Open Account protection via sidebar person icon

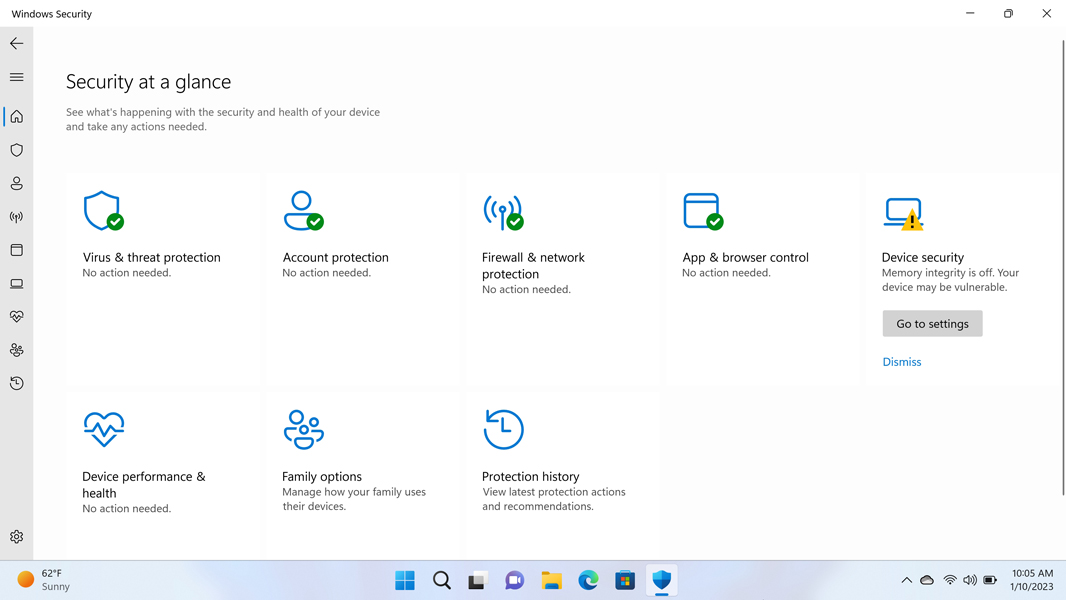(16, 183)
